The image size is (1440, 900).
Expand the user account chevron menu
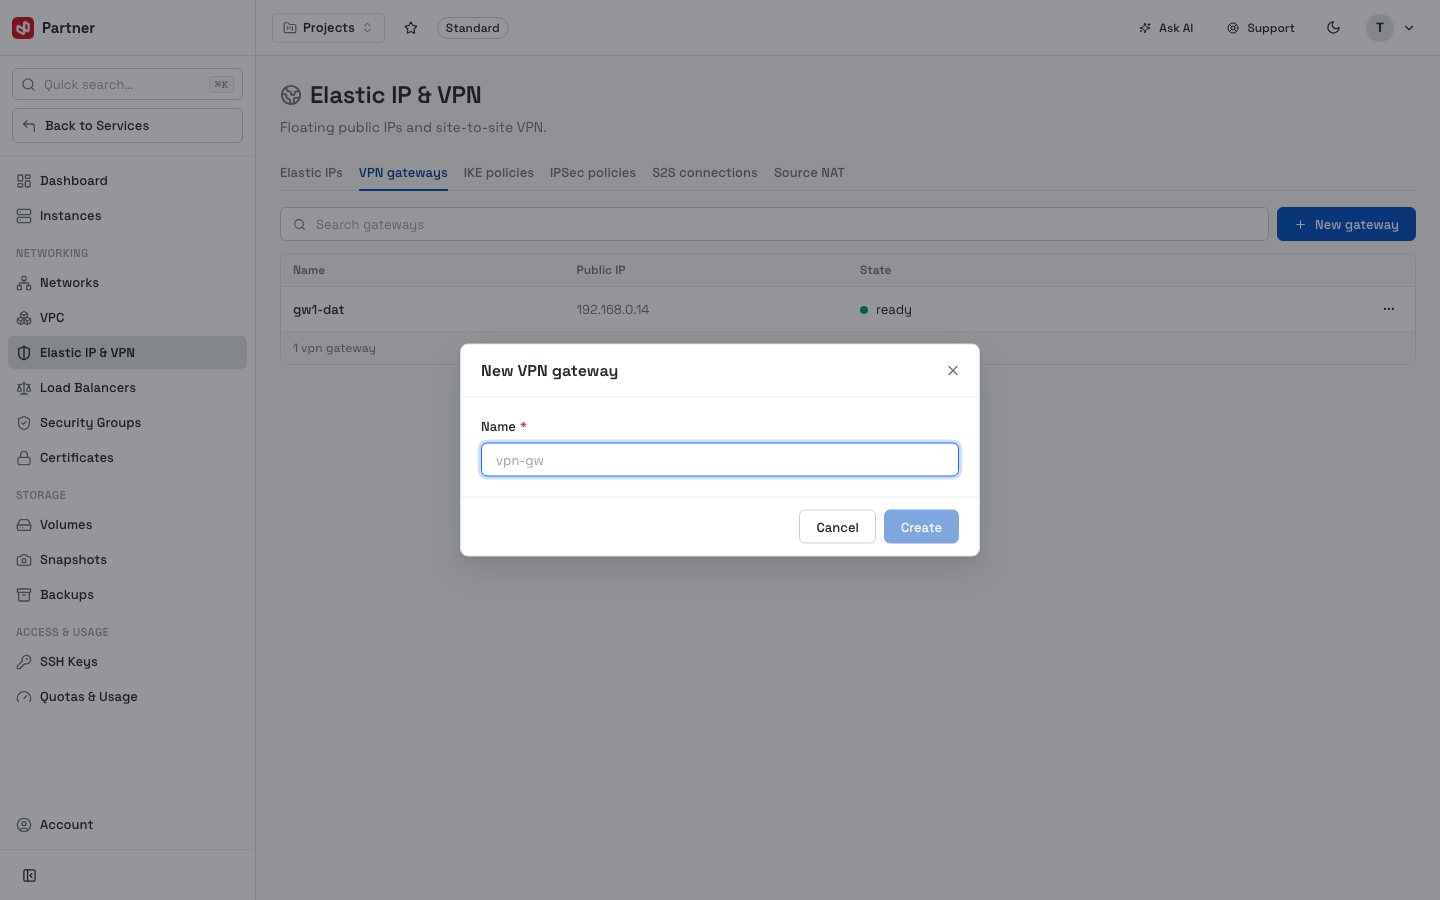(x=1409, y=28)
